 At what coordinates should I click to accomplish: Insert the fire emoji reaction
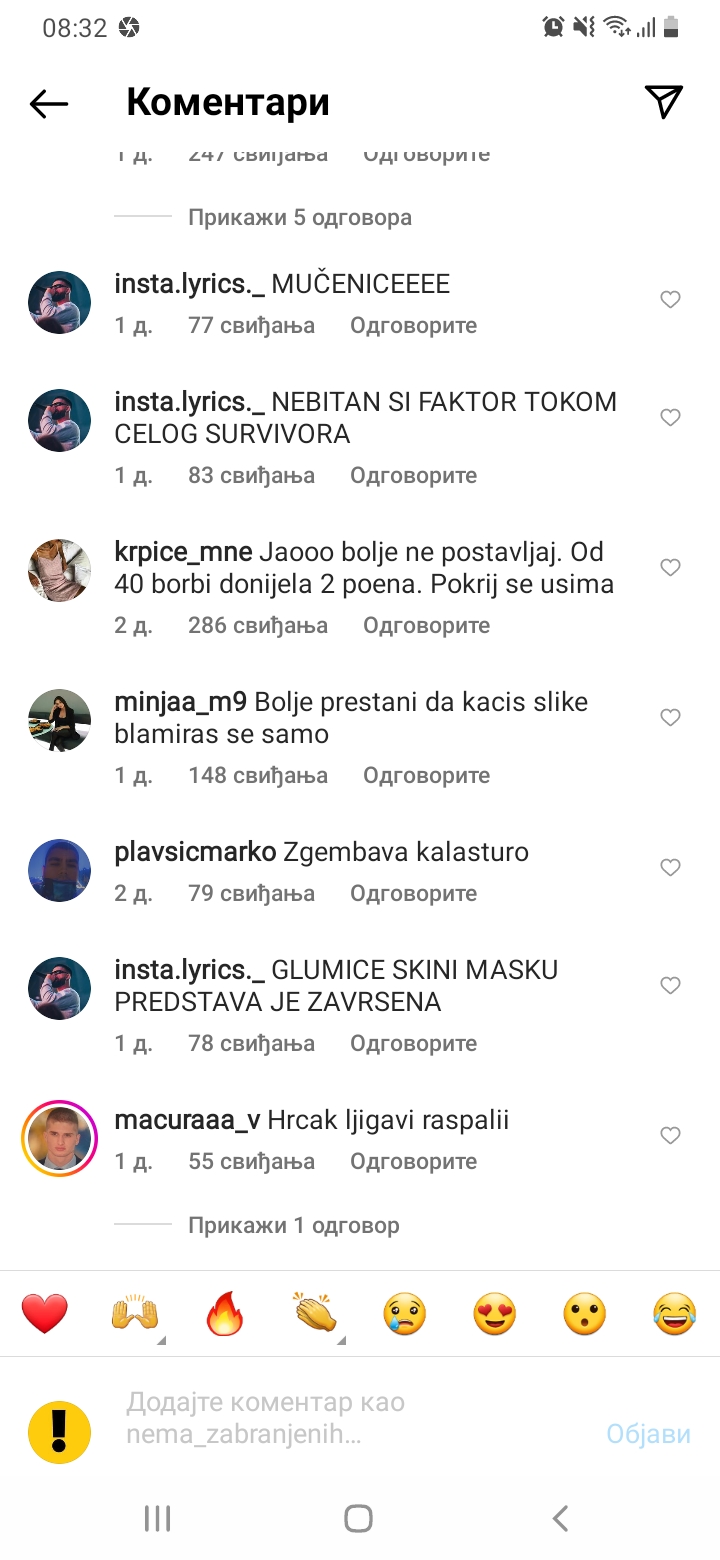(225, 1313)
